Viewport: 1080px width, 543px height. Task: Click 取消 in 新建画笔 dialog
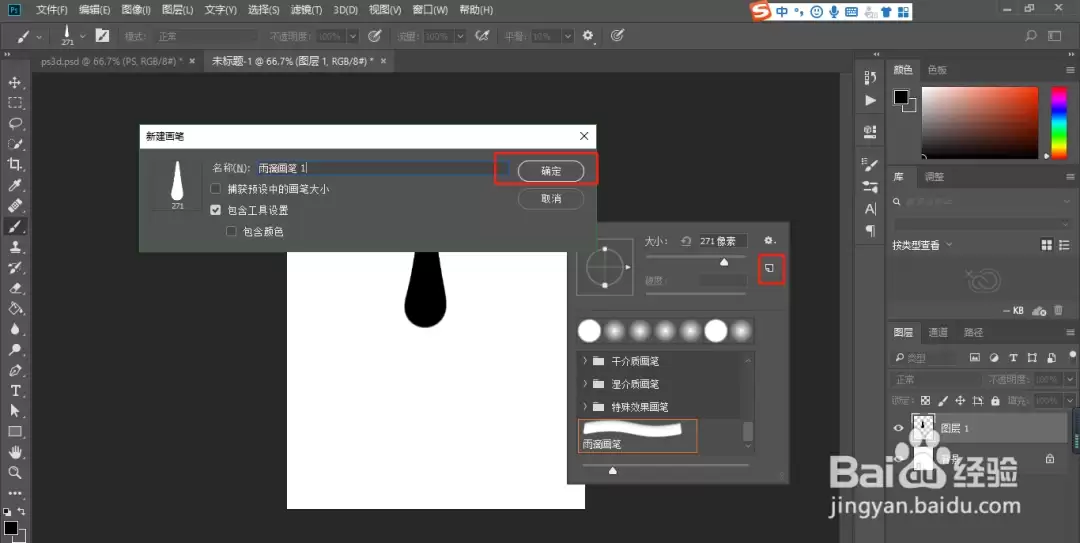tap(551, 198)
